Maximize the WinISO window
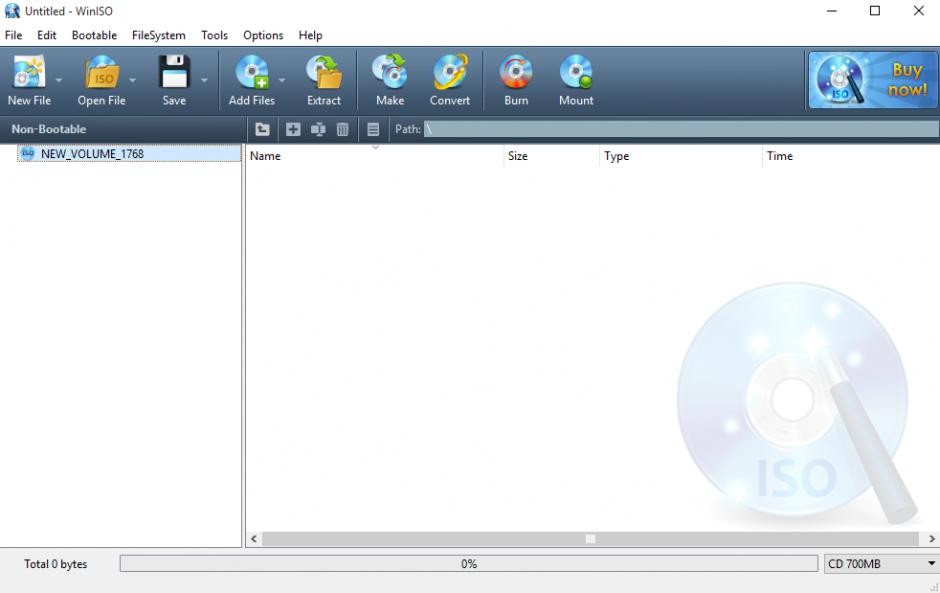The image size is (940, 593). pyautogui.click(x=875, y=11)
